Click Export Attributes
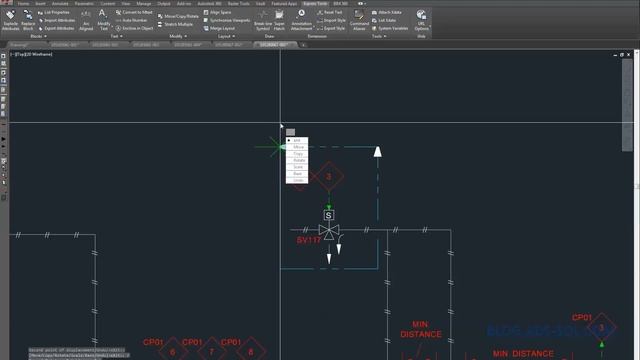This screenshot has height=360, width=640. [x=56, y=29]
